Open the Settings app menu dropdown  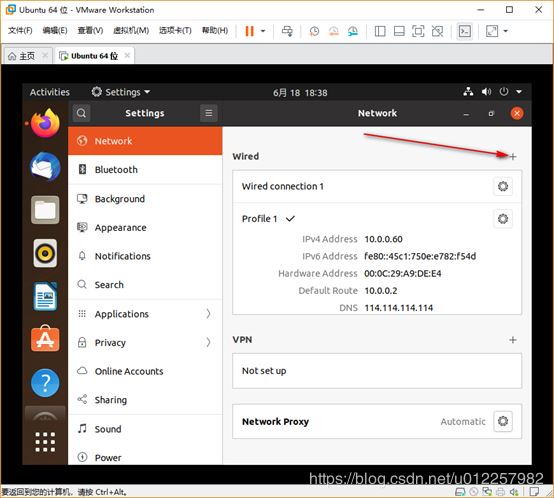(x=120, y=92)
